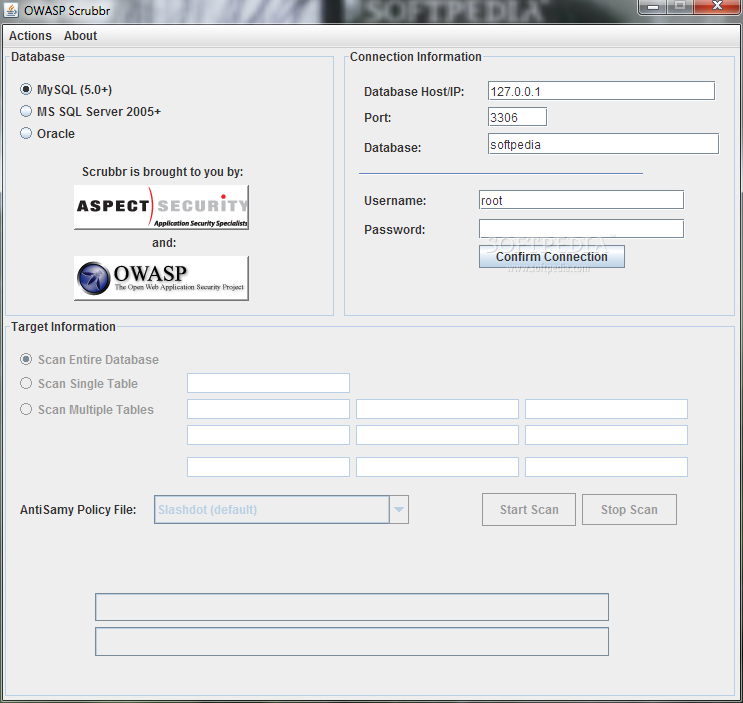This screenshot has width=743, height=703.
Task: Focus the Database Host/IP field
Action: tap(601, 91)
